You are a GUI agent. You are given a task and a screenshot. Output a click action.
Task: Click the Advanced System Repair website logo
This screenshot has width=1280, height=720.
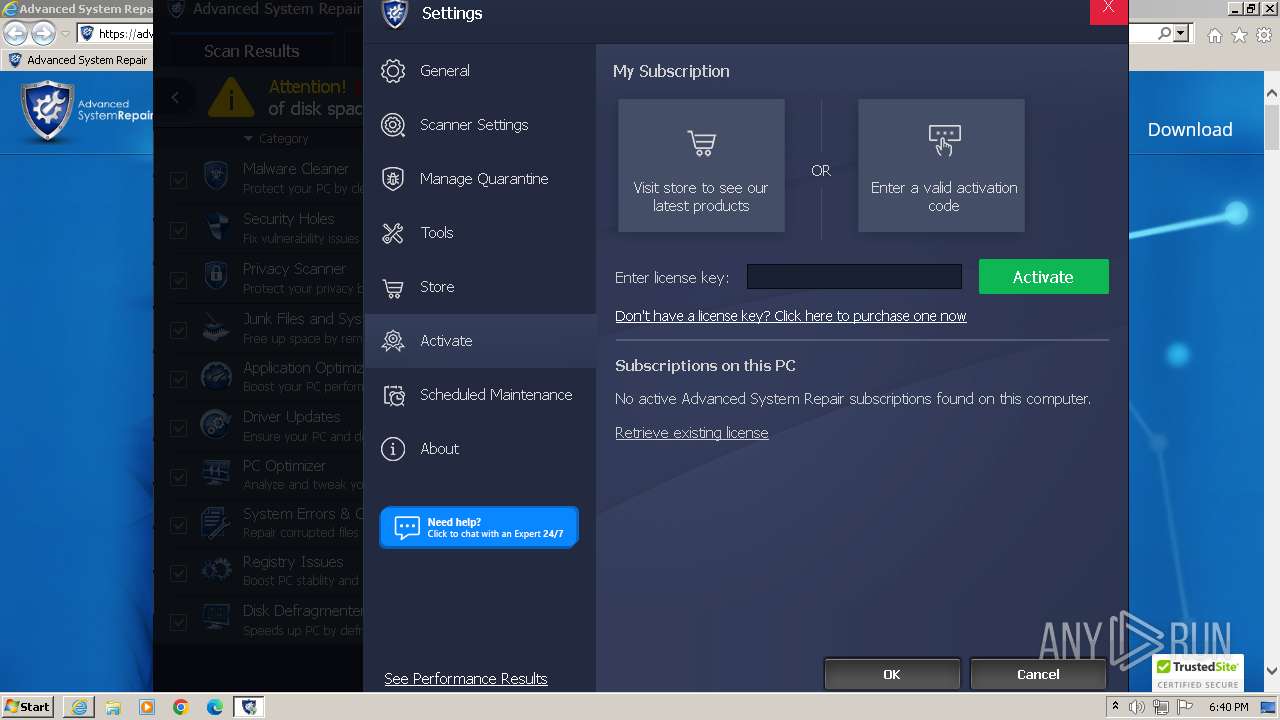click(x=88, y=111)
